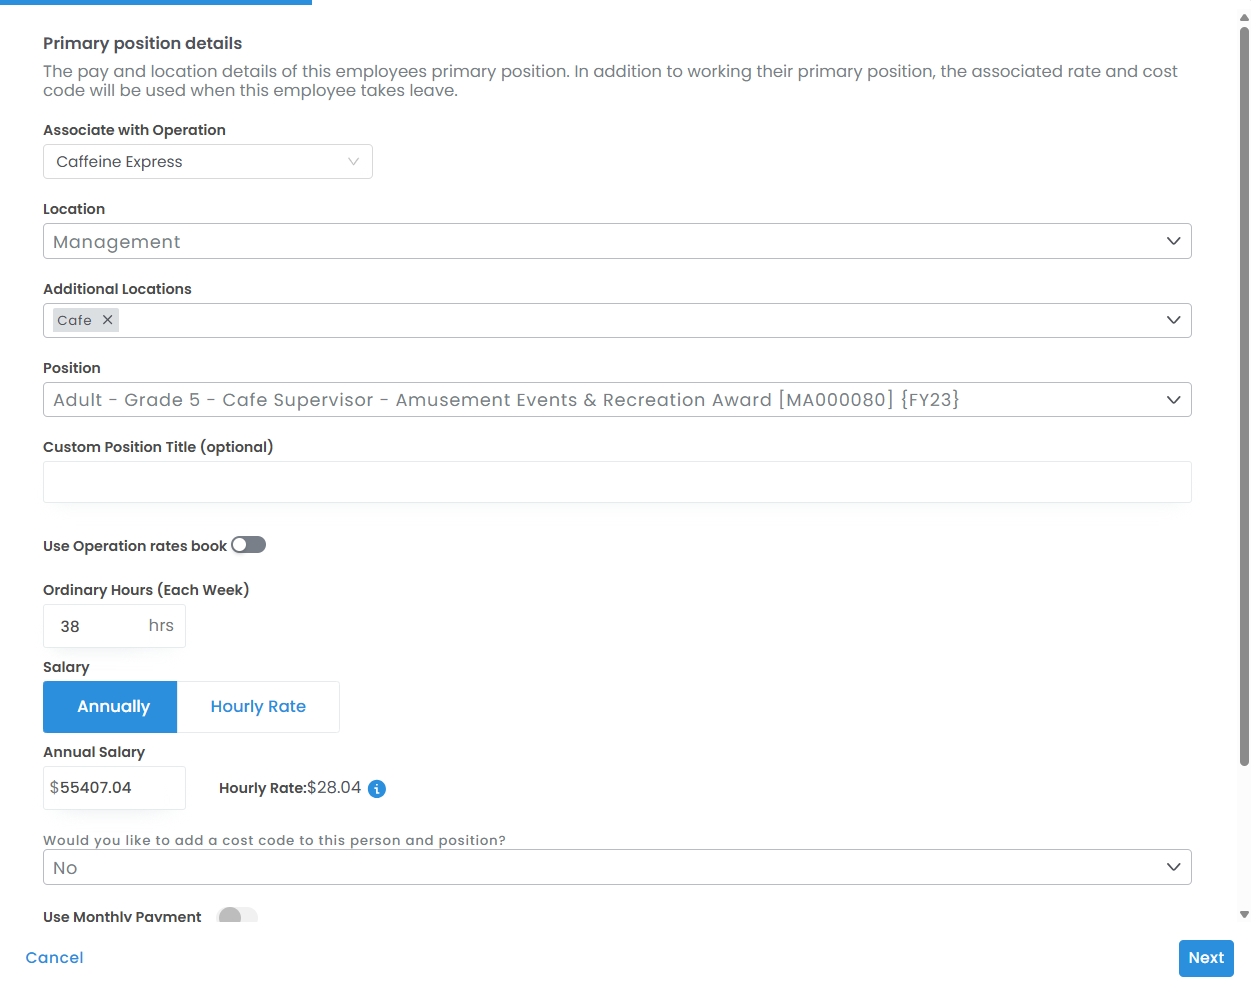Expand the Additional Locations dropdown arrow
This screenshot has width=1251, height=993.
(1173, 320)
